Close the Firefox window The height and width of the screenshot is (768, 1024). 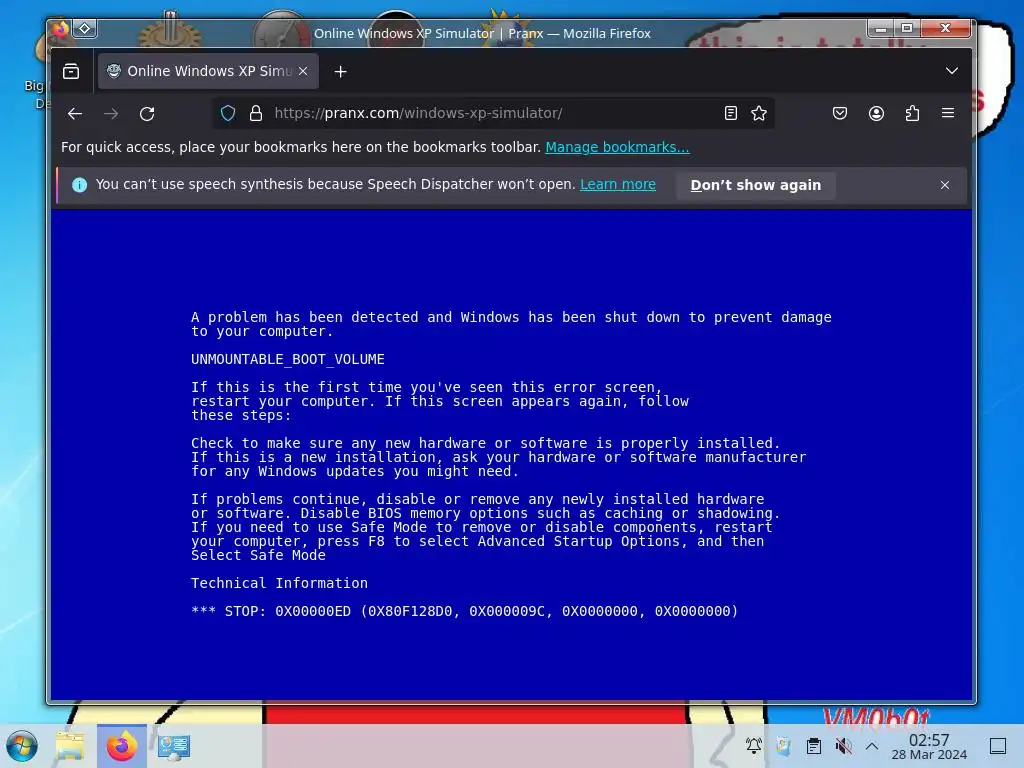coord(945,28)
